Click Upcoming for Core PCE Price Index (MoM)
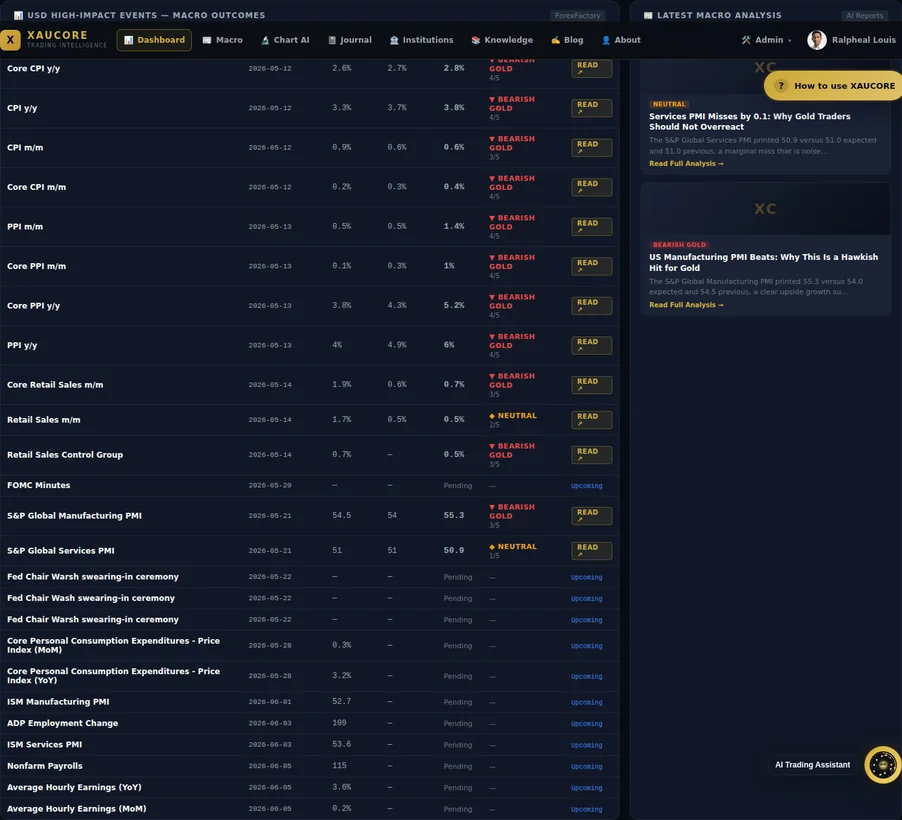The height and width of the screenshot is (820, 902). pos(586,646)
